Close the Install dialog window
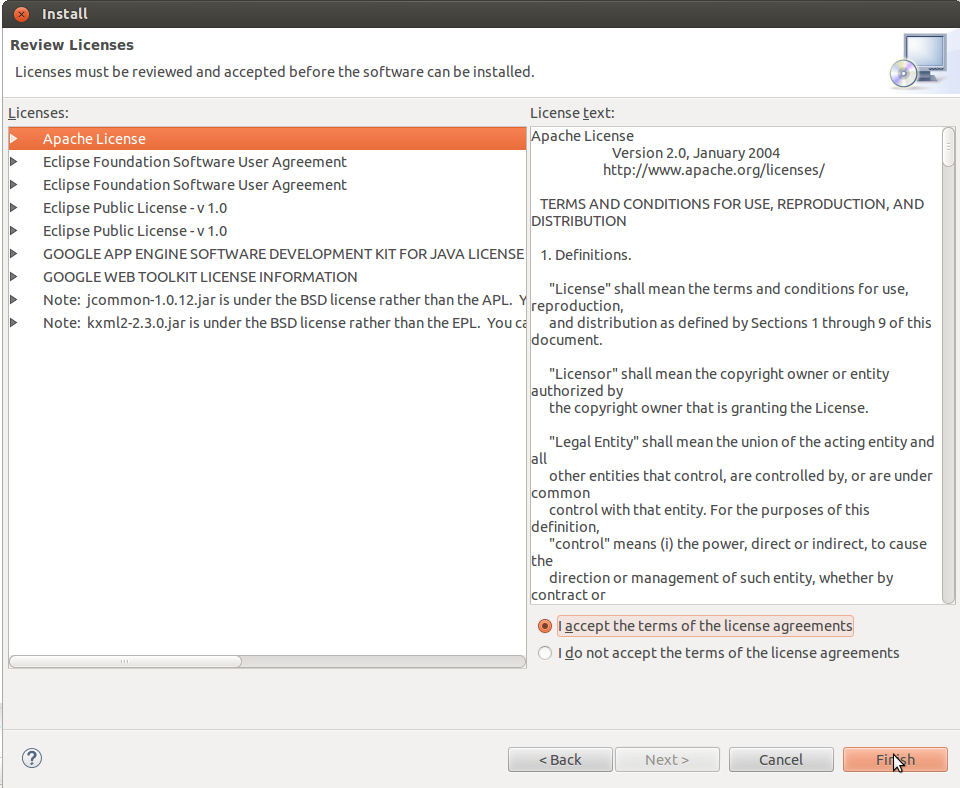This screenshot has height=788, width=960. pos(21,14)
